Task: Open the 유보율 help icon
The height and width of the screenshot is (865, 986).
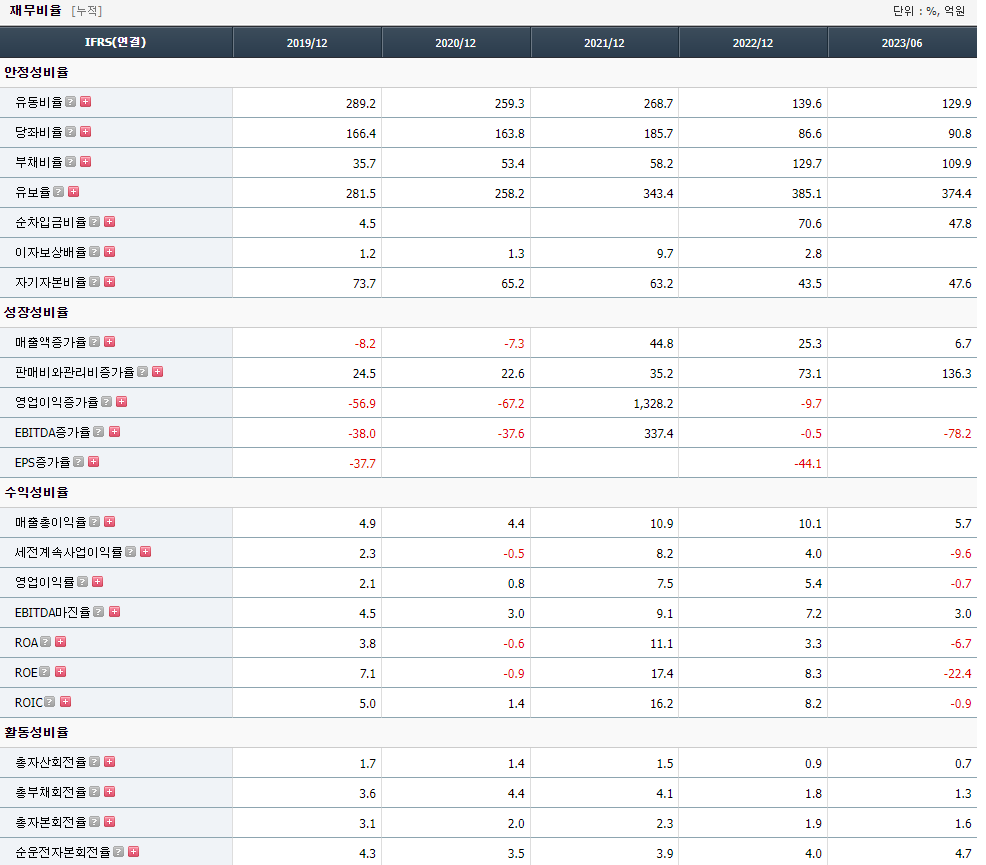Action: click(x=58, y=192)
